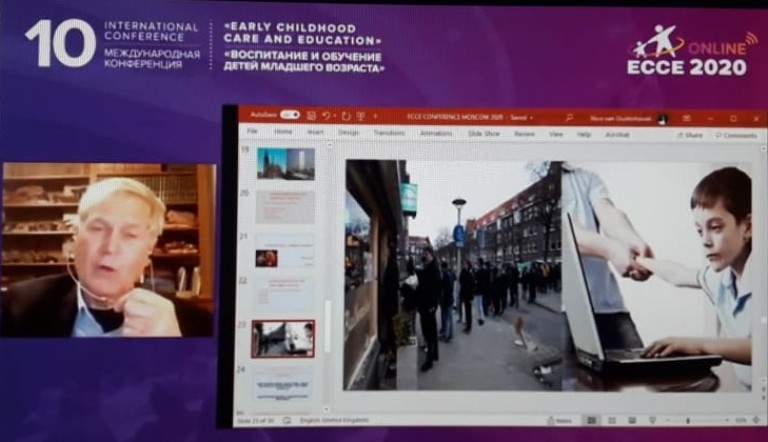Switch to Normal view icon
The width and height of the screenshot is (768, 442).
tap(591, 420)
